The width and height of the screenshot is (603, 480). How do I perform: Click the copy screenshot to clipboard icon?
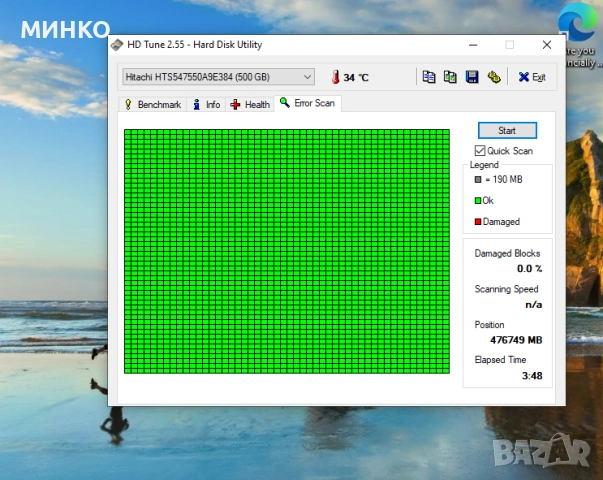(450, 77)
